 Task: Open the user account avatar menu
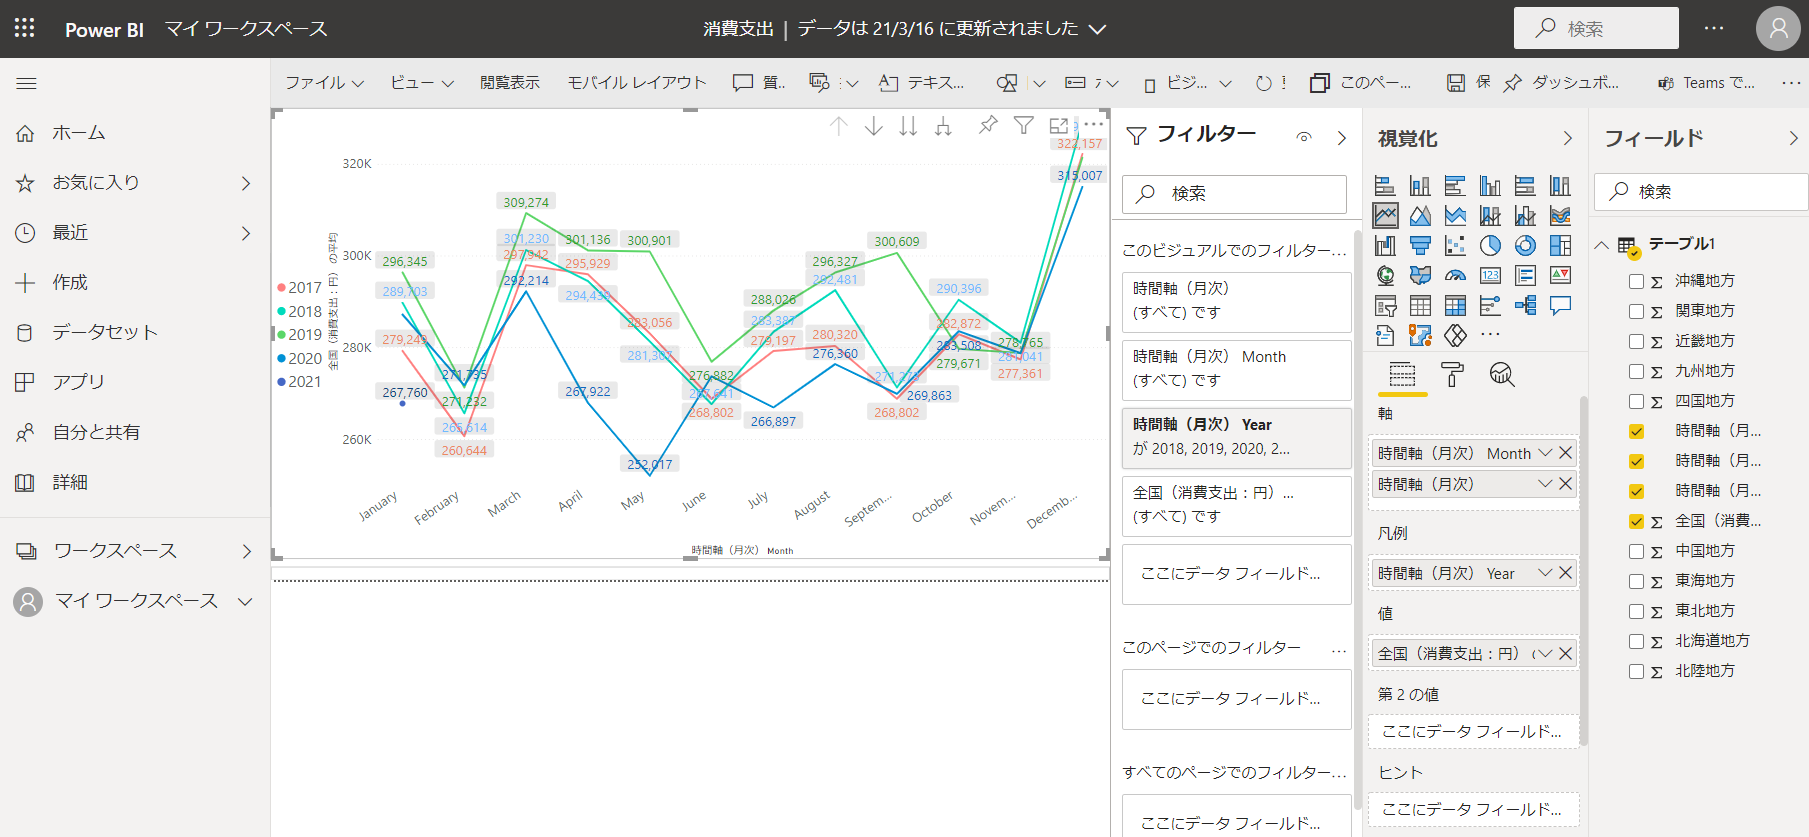coord(1778,28)
